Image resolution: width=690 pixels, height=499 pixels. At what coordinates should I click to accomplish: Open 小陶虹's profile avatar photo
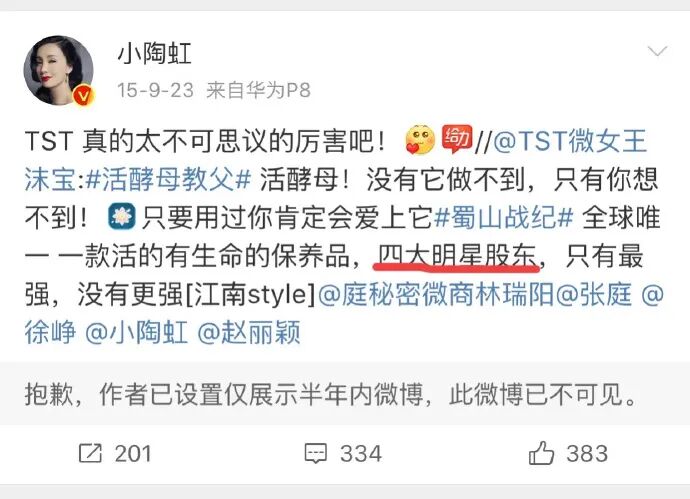(x=58, y=70)
